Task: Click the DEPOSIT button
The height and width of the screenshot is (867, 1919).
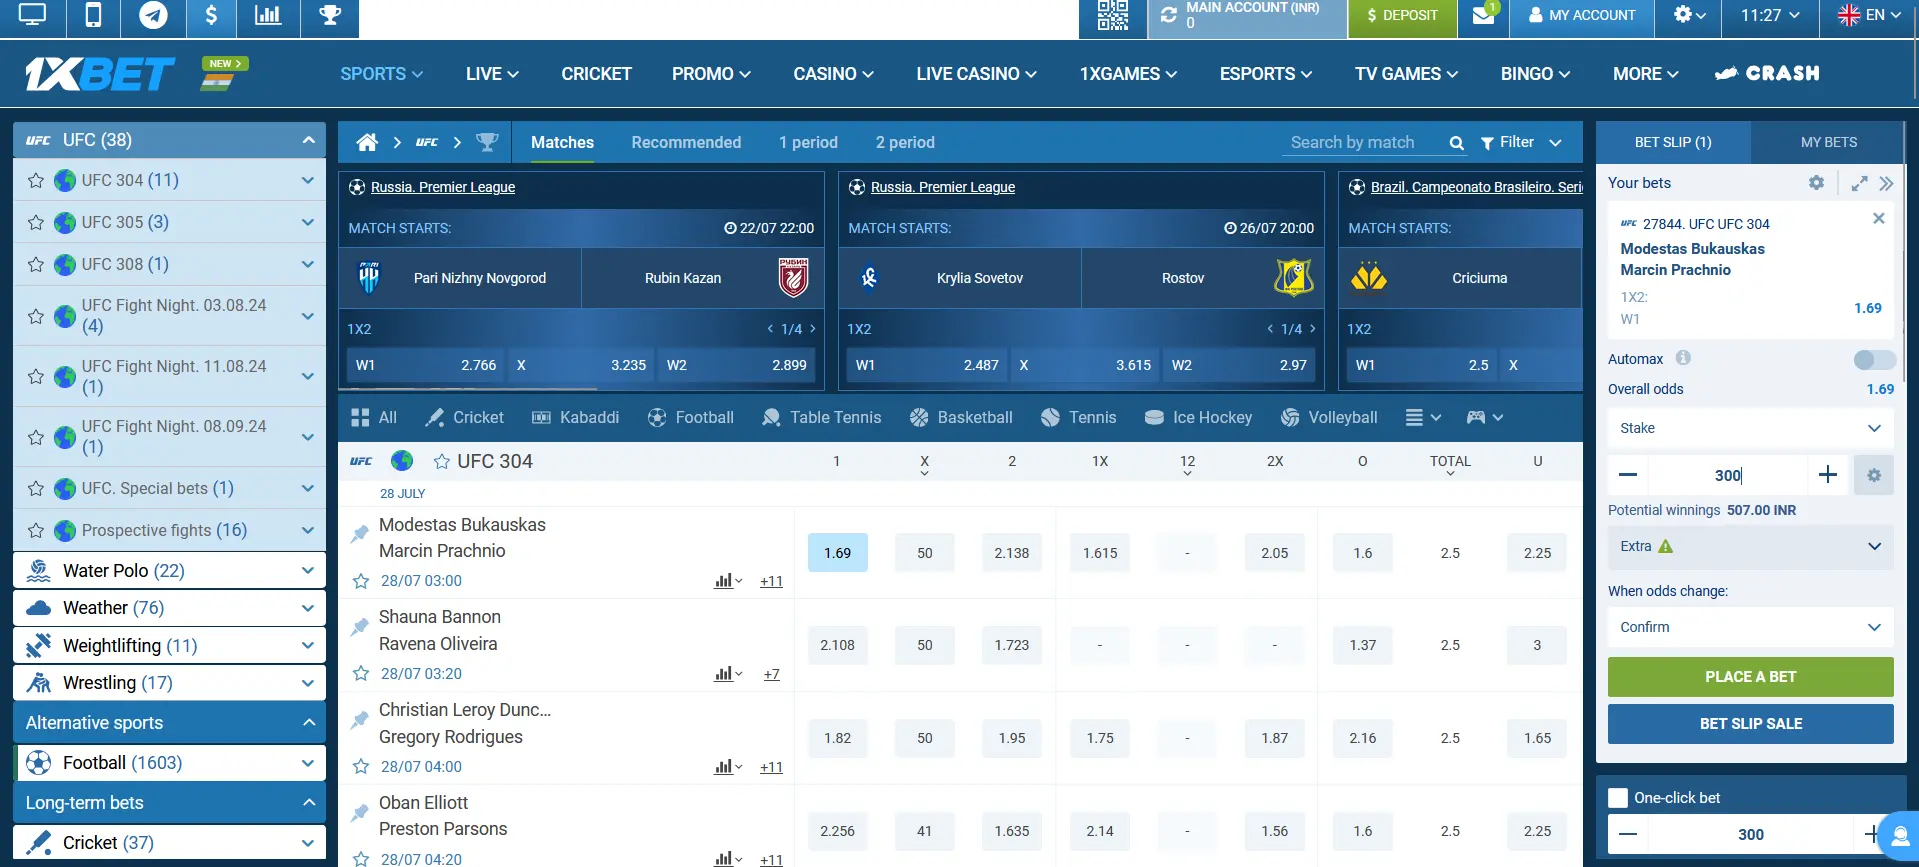Action: coord(1402,16)
